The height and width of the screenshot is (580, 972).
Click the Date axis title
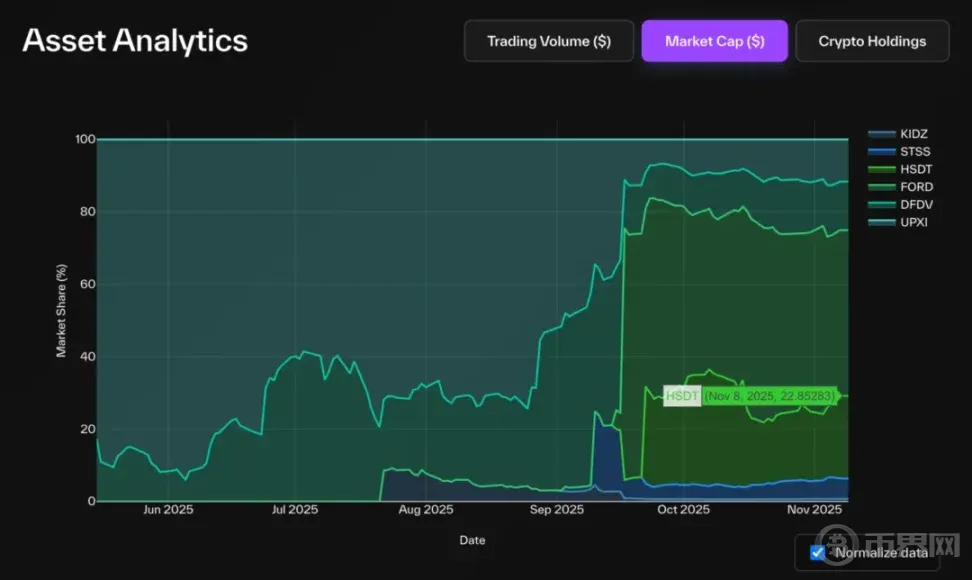click(x=472, y=540)
